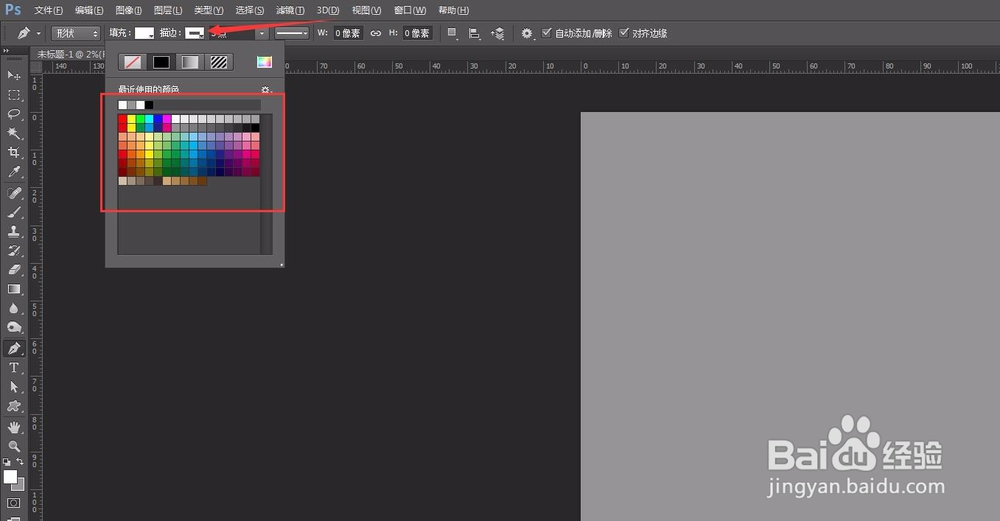Screen dimensions: 1000x521
Task: Click the W width input field
Action: tap(348, 33)
